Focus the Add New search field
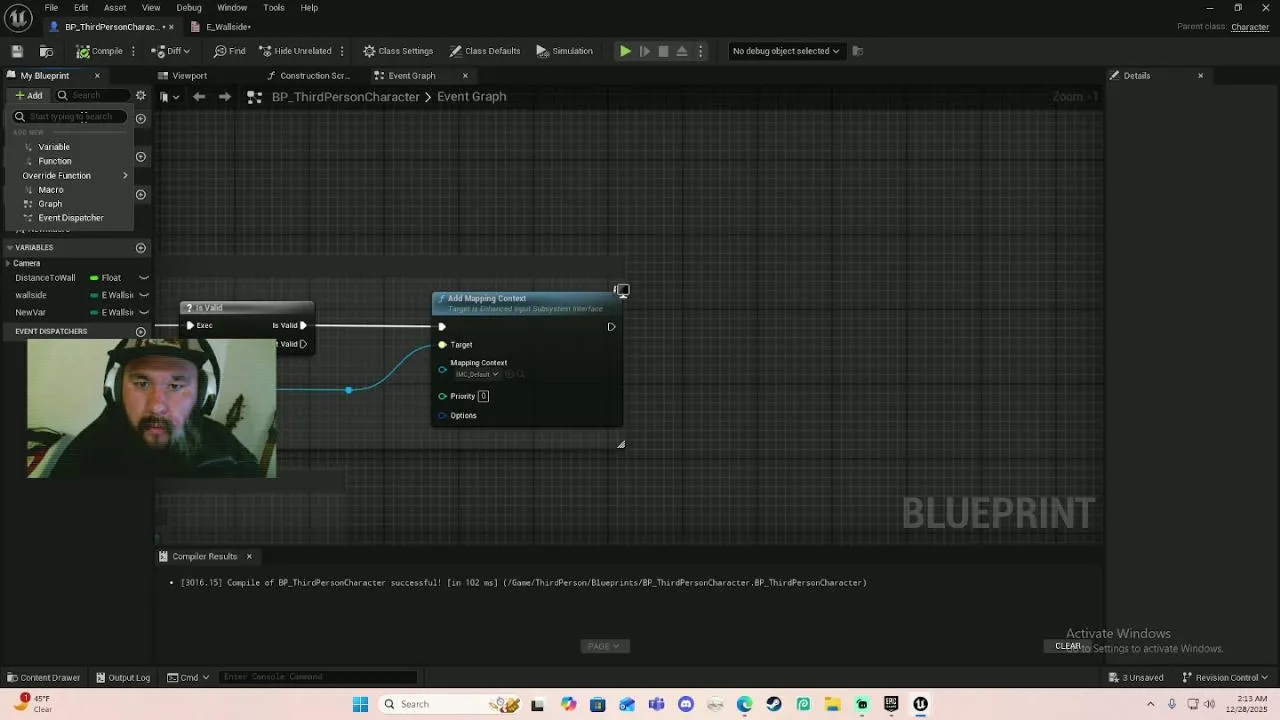 [70, 117]
